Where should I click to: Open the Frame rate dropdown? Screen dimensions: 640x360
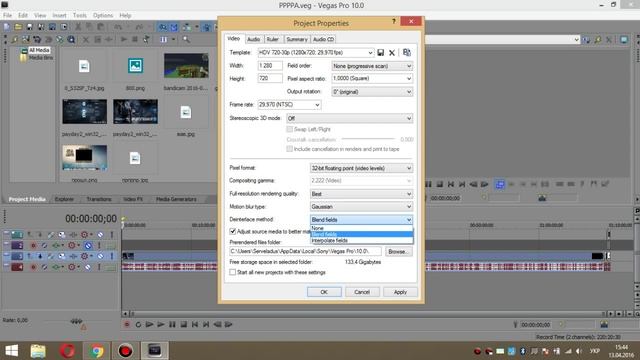pos(317,105)
